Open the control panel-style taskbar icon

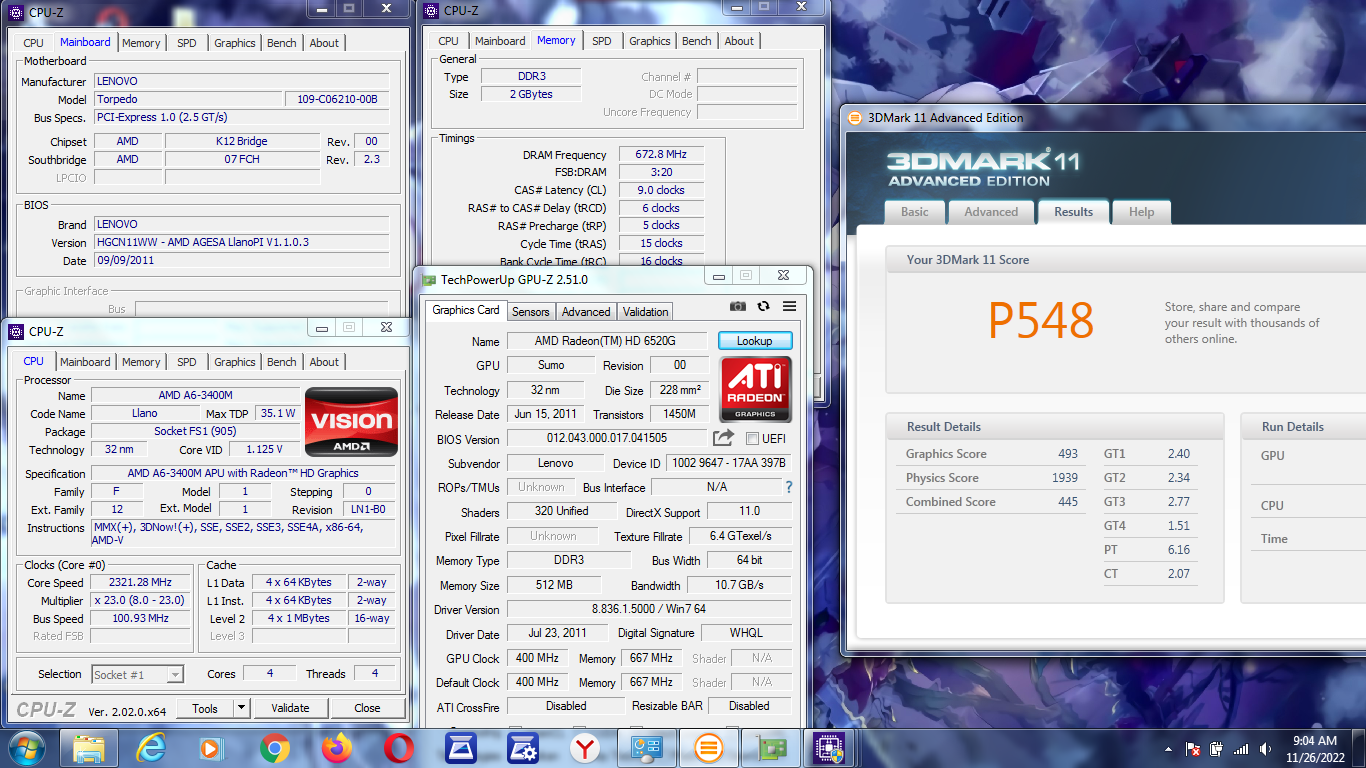(647, 748)
